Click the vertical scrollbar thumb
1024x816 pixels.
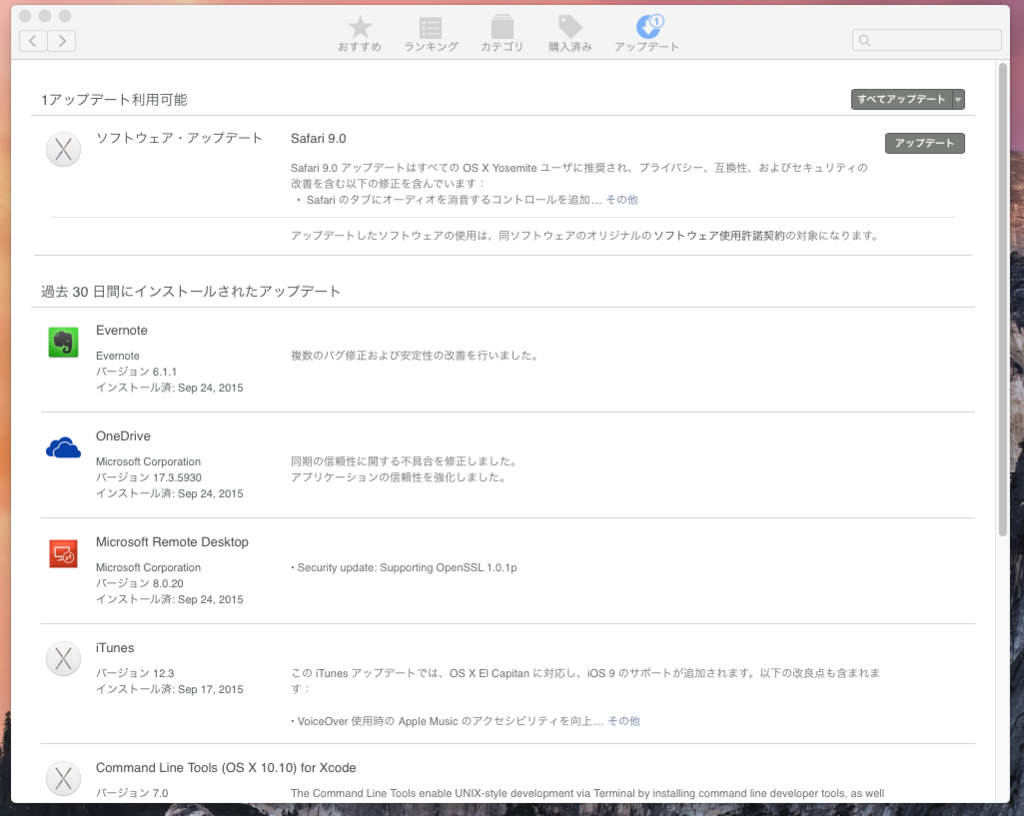coord(1003,299)
